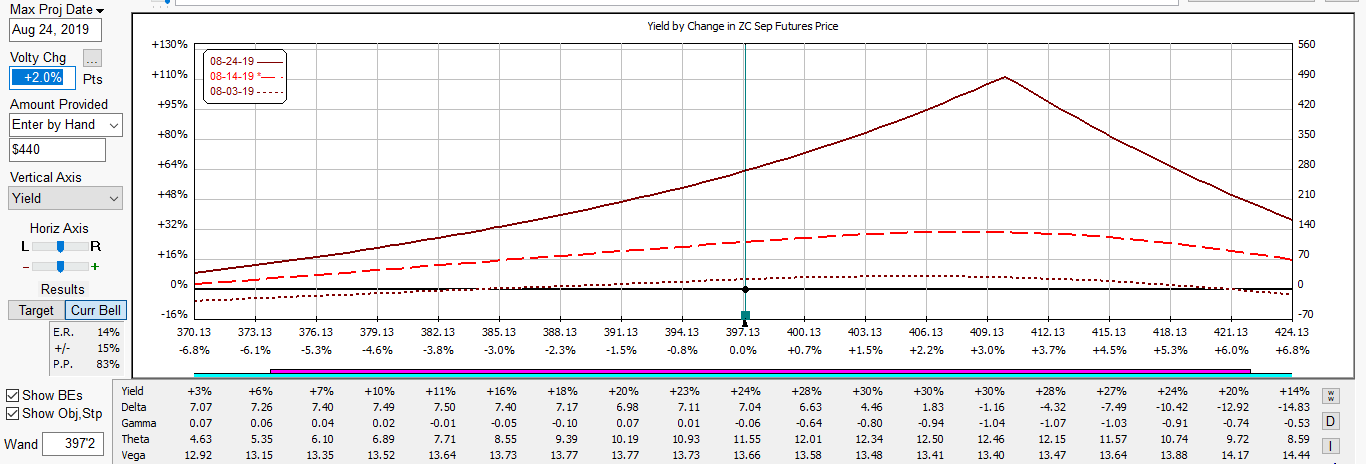
Task: Click the black wand triangle marker
Action: coord(745,323)
